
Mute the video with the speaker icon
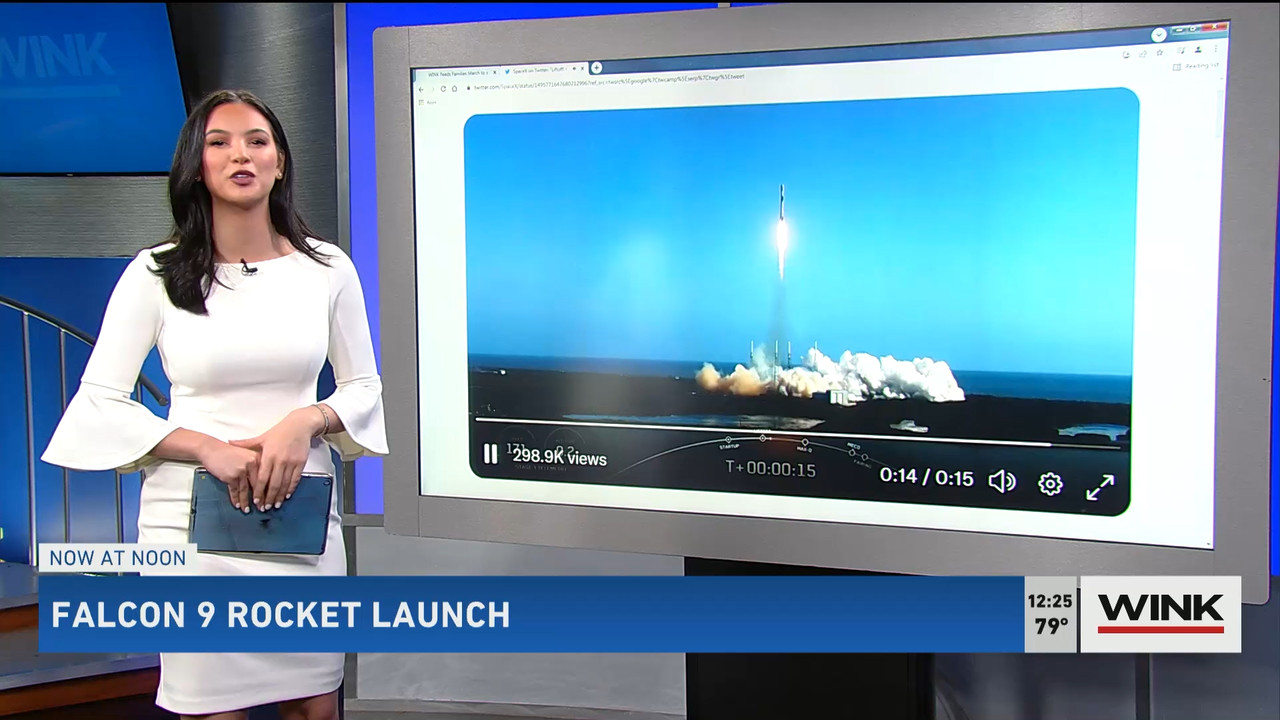[x=1002, y=482]
